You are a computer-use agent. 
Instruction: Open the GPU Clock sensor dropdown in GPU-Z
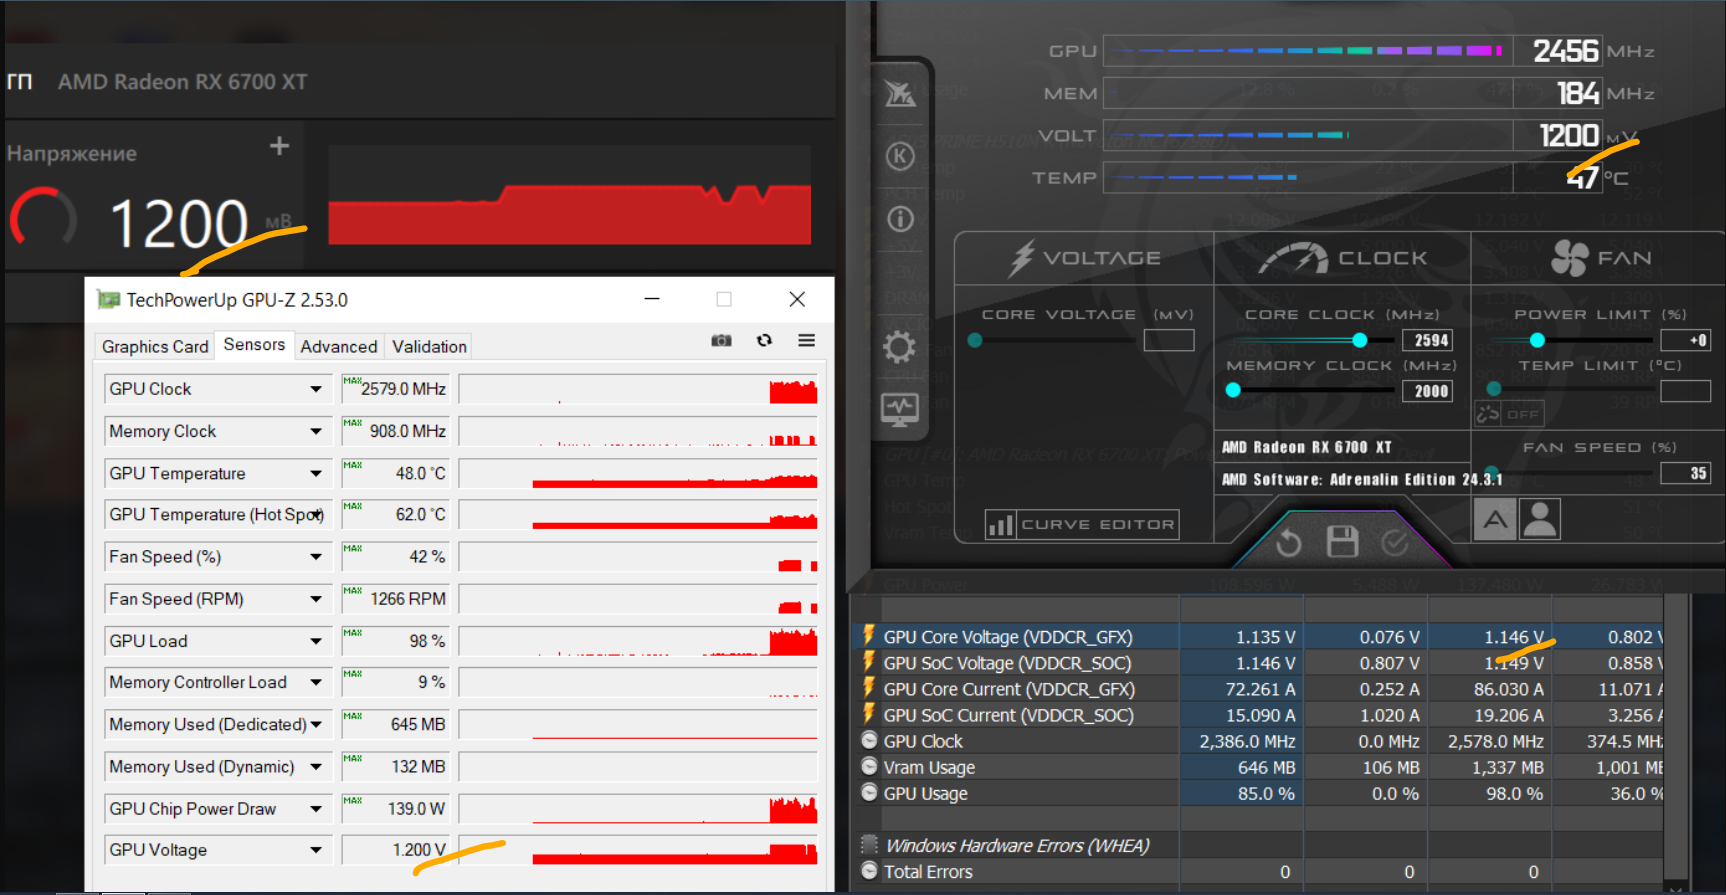pyautogui.click(x=316, y=389)
